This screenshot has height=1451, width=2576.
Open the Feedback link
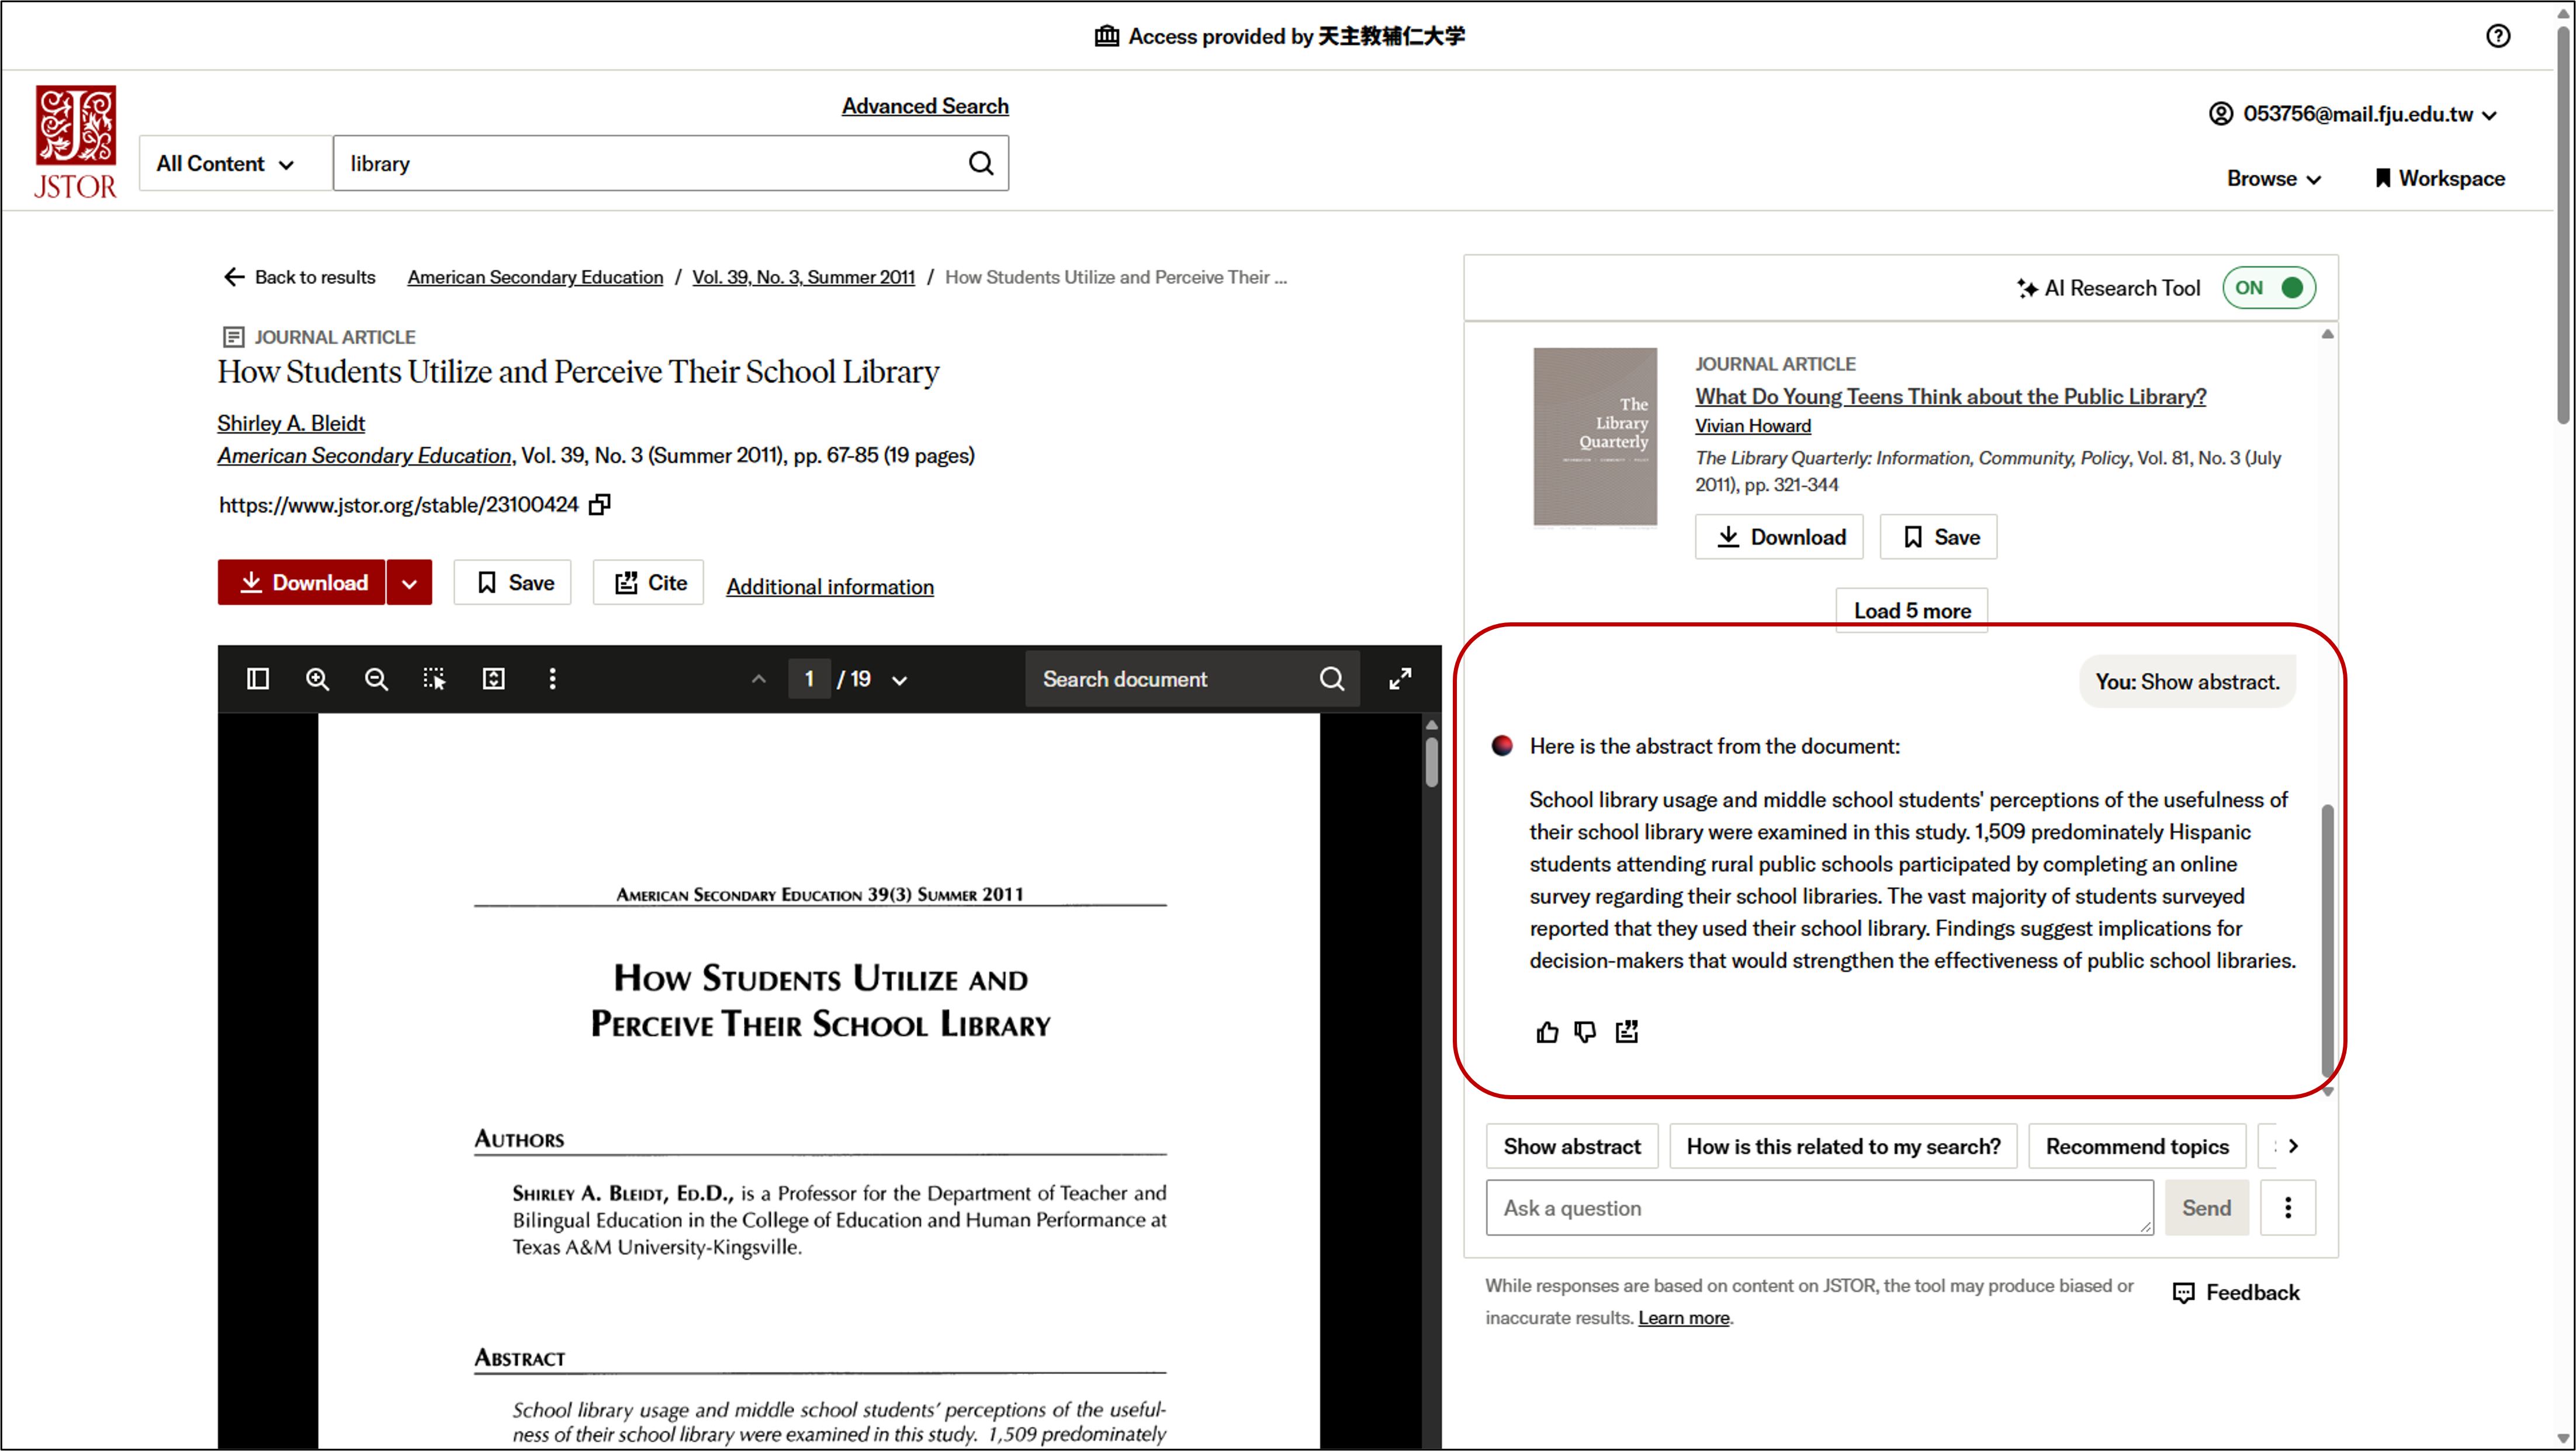(x=2237, y=1293)
